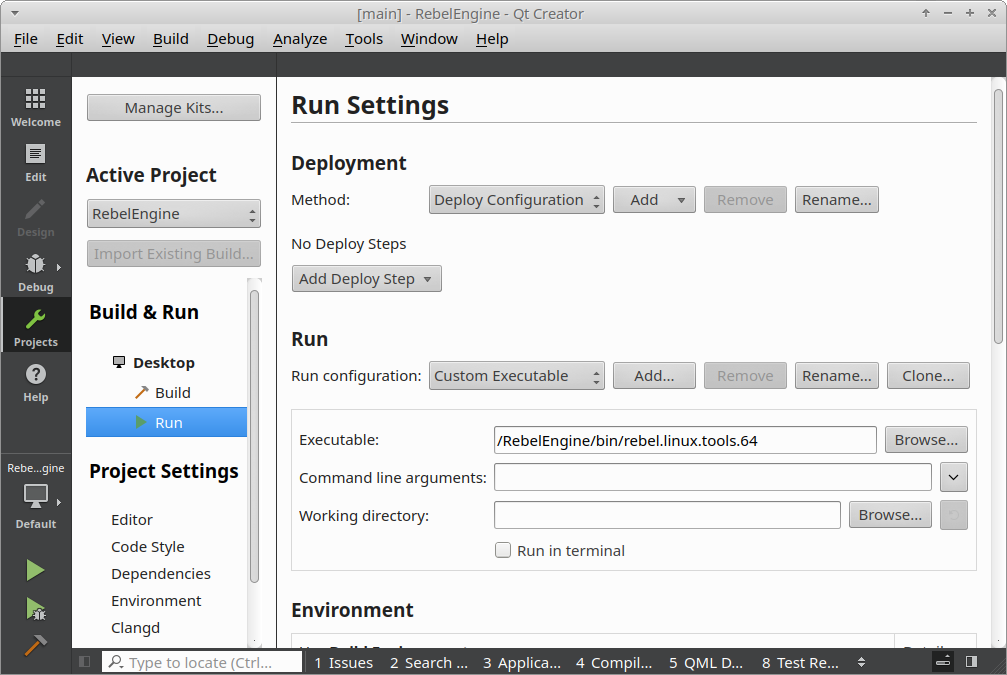Open the 1 Issues output pane

click(x=344, y=662)
